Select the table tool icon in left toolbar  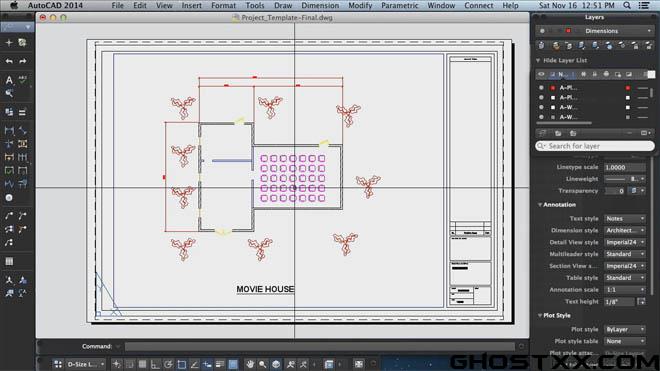(9, 262)
